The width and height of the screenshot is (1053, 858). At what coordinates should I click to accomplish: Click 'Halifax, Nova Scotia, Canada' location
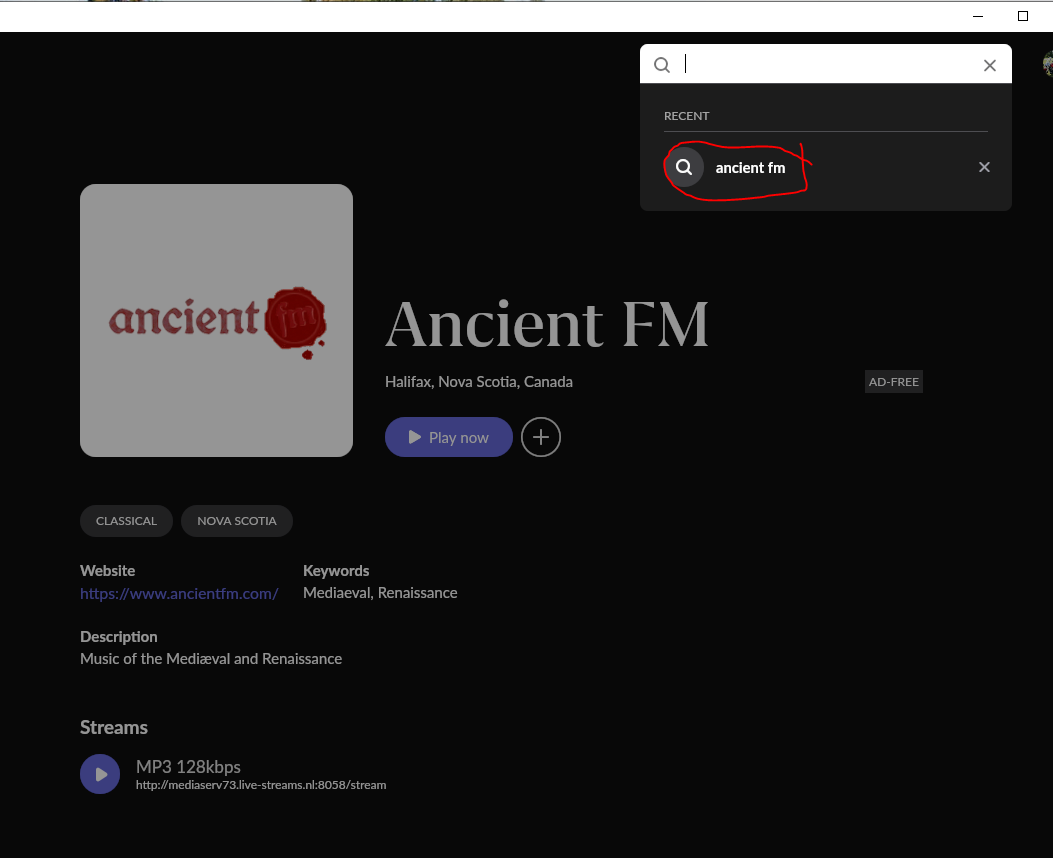(479, 381)
